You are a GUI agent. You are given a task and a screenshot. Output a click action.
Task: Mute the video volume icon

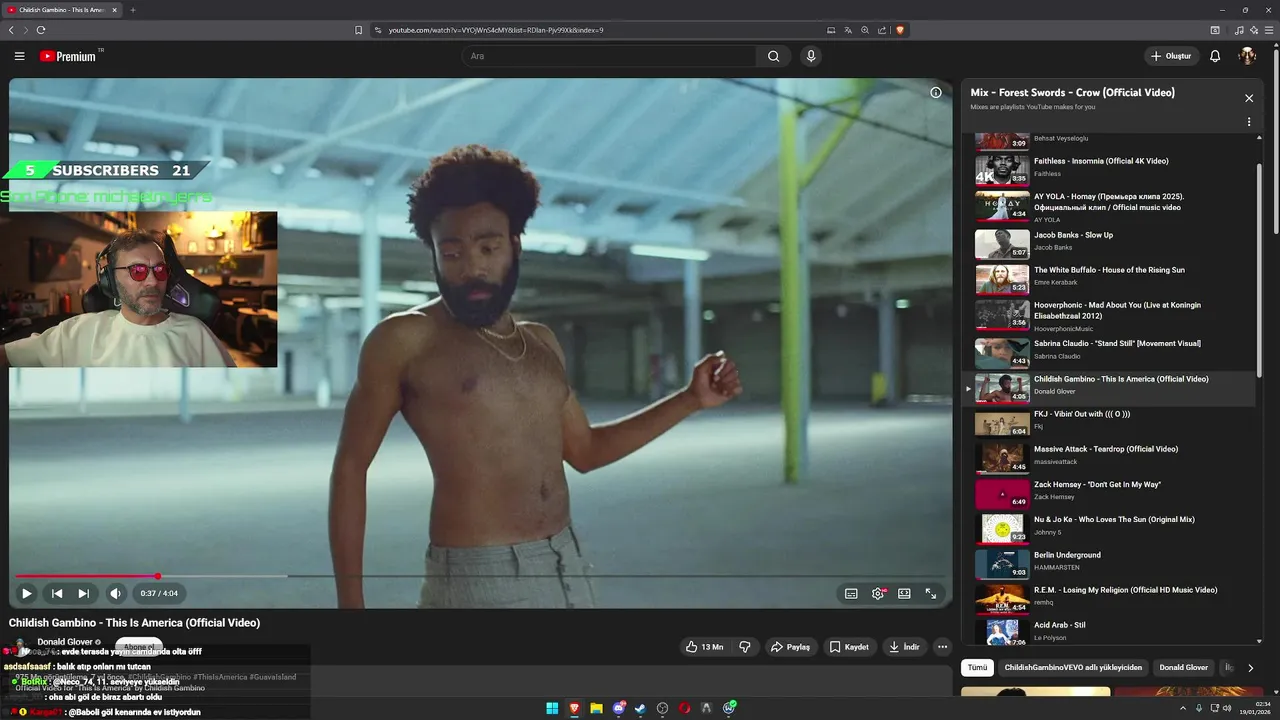pyautogui.click(x=116, y=593)
